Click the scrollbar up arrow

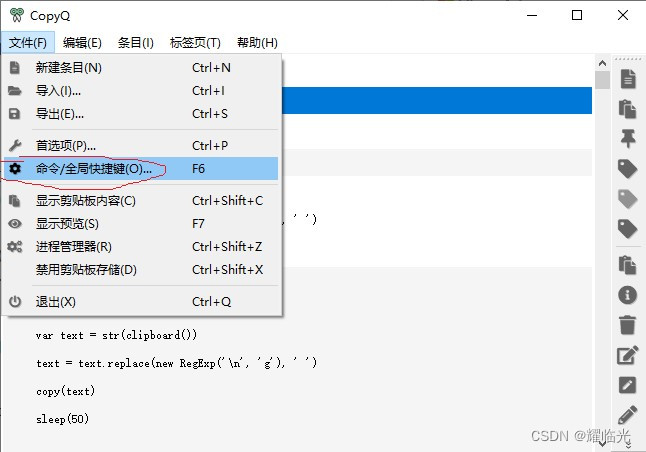pyautogui.click(x=602, y=63)
